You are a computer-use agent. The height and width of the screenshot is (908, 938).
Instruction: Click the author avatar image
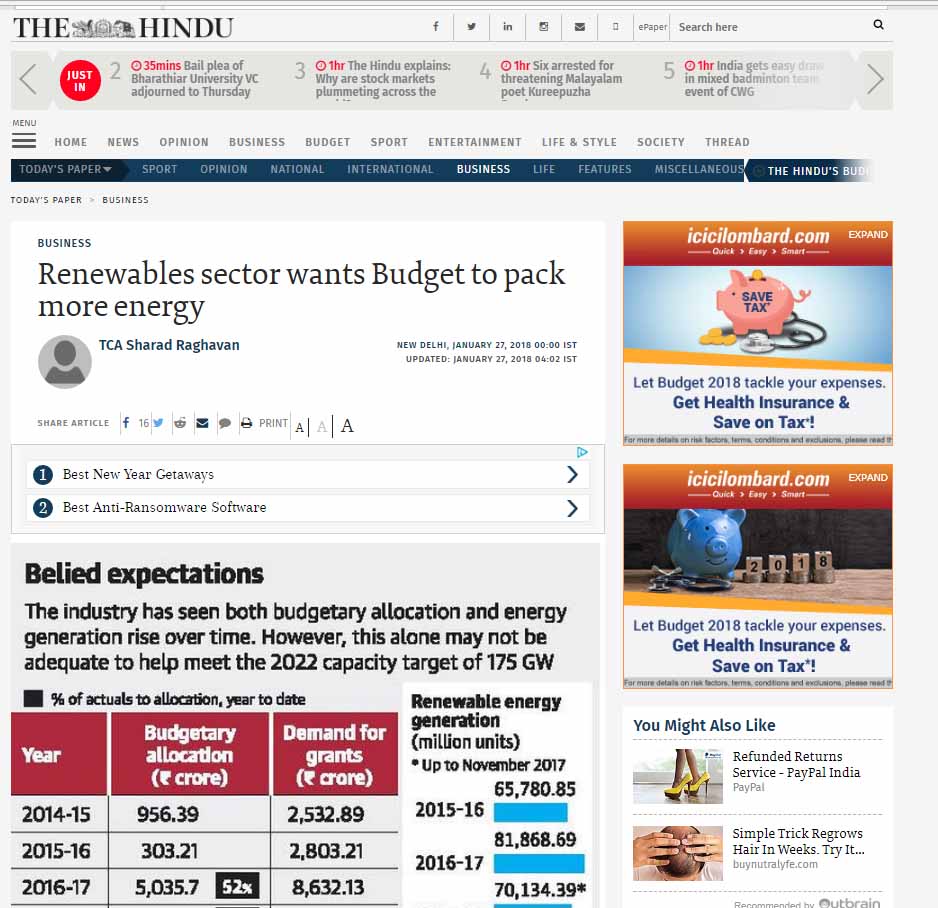click(65, 361)
